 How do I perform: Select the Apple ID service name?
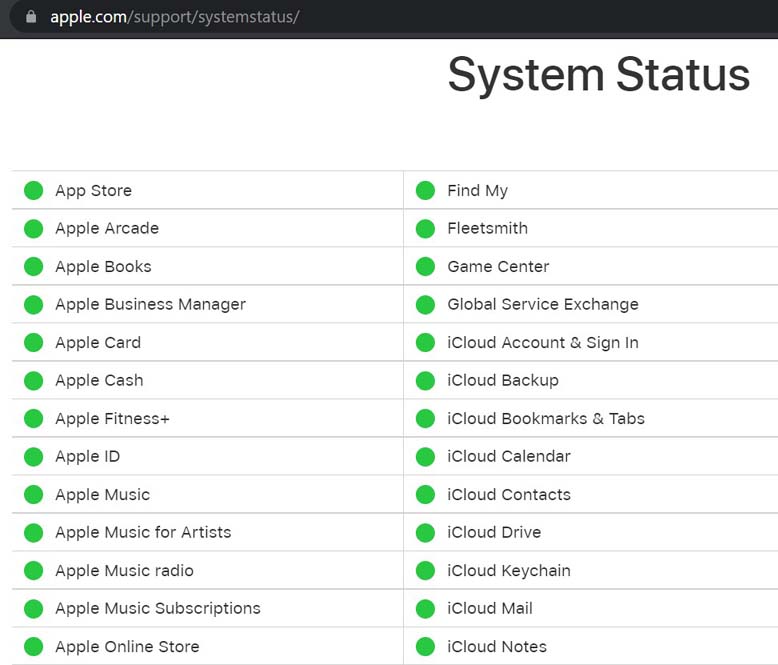tap(88, 456)
